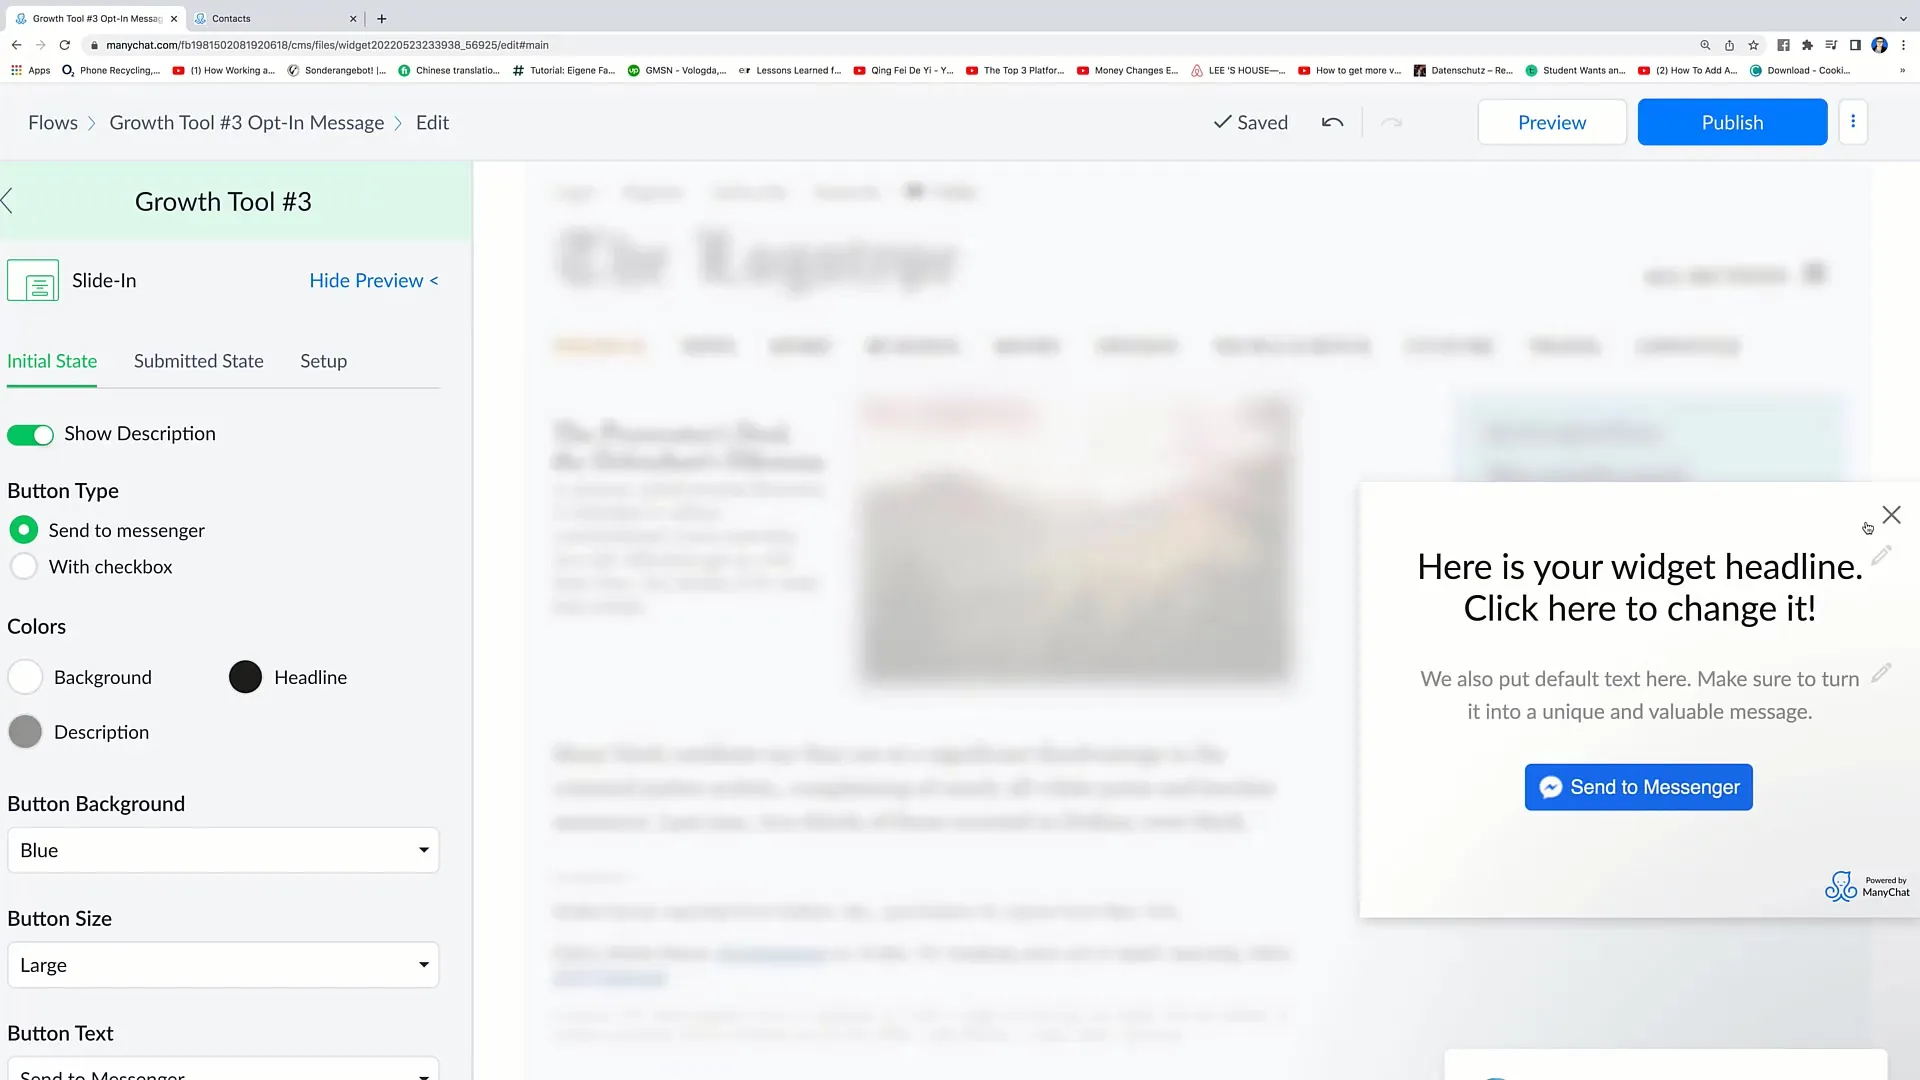Click the undo arrow icon
The image size is (1920, 1080).
click(x=1332, y=121)
